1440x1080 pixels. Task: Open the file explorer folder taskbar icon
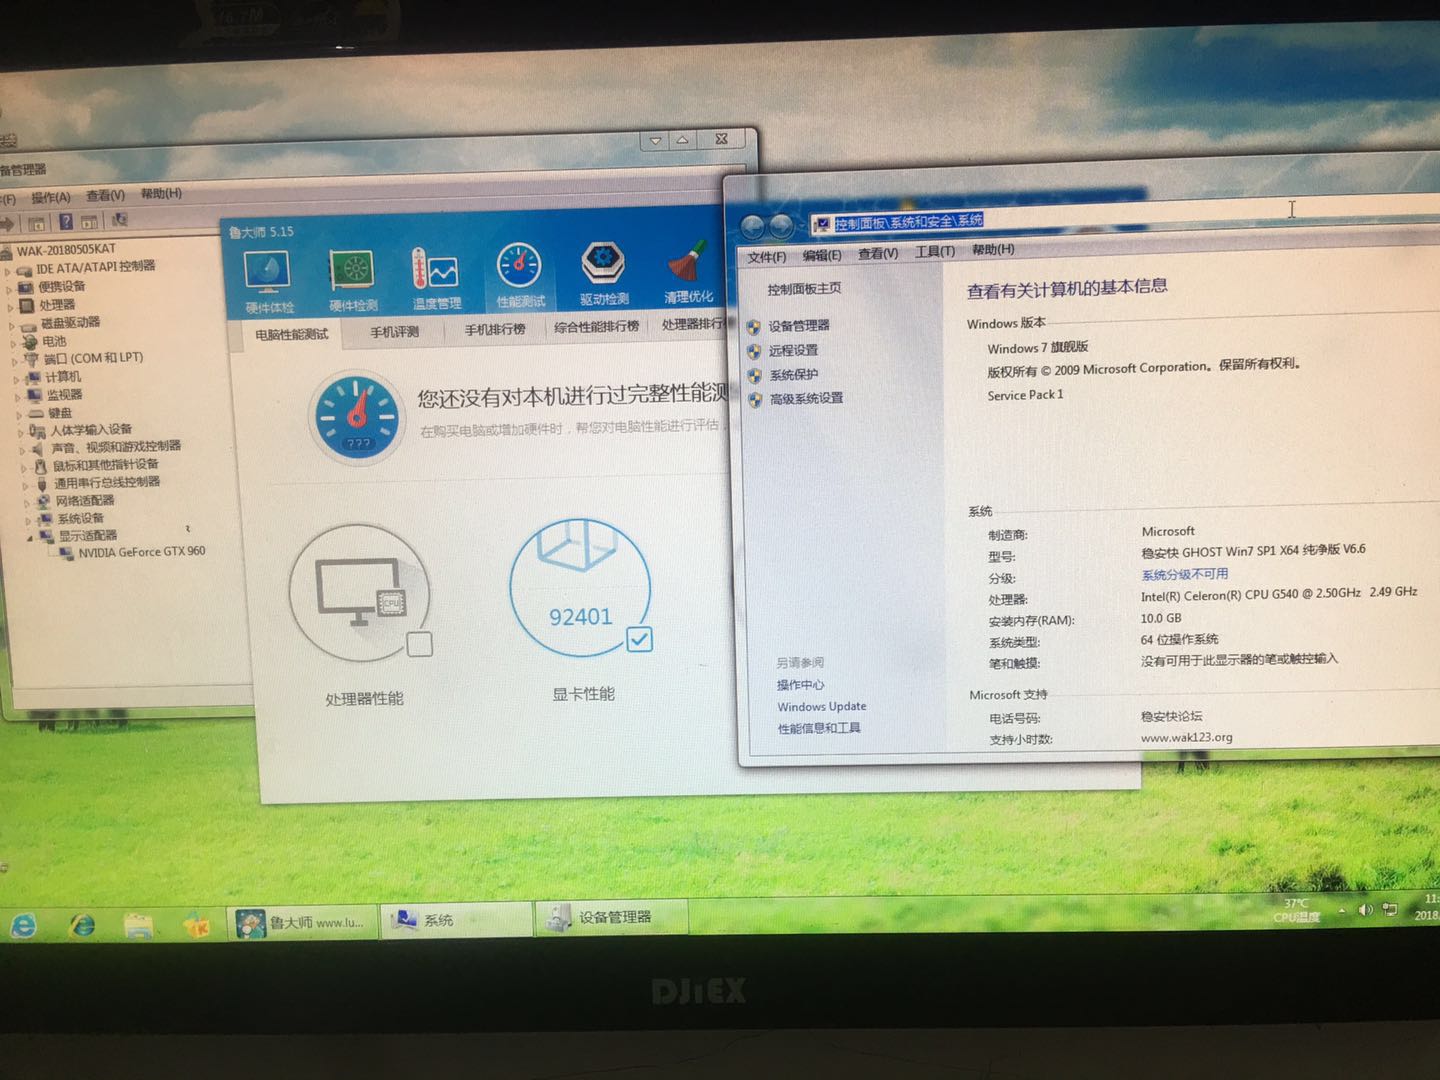tap(138, 924)
